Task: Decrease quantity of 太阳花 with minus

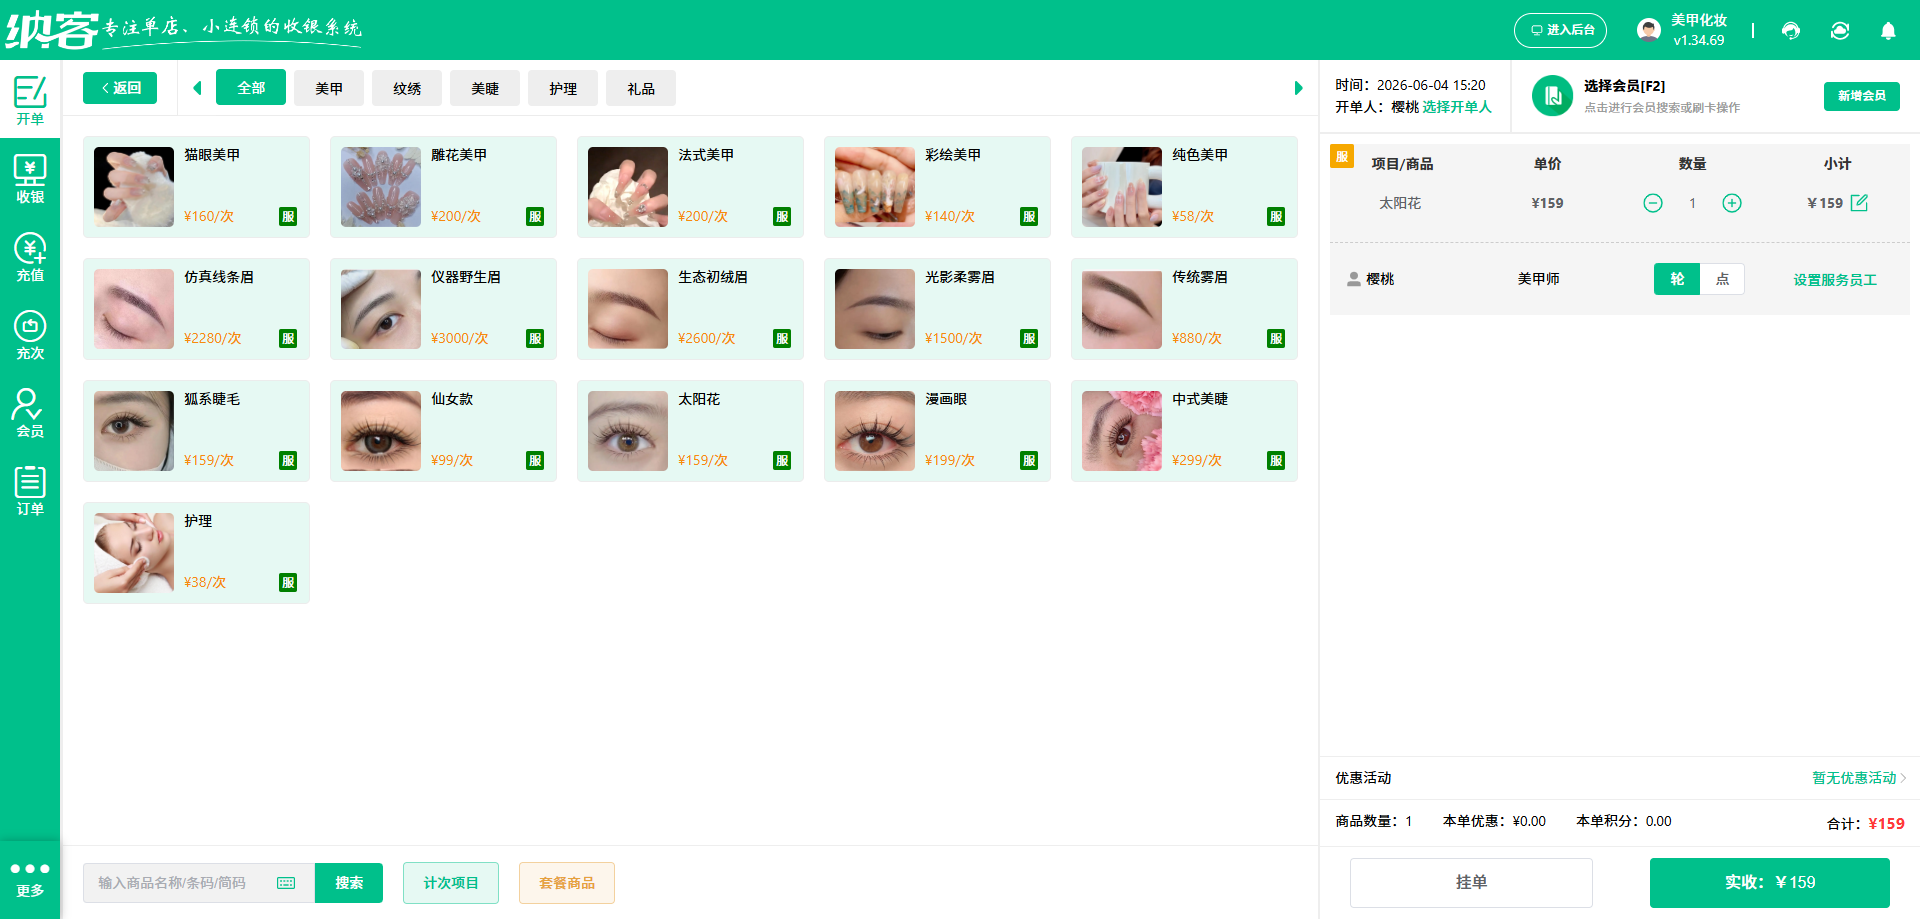Action: [x=1653, y=203]
